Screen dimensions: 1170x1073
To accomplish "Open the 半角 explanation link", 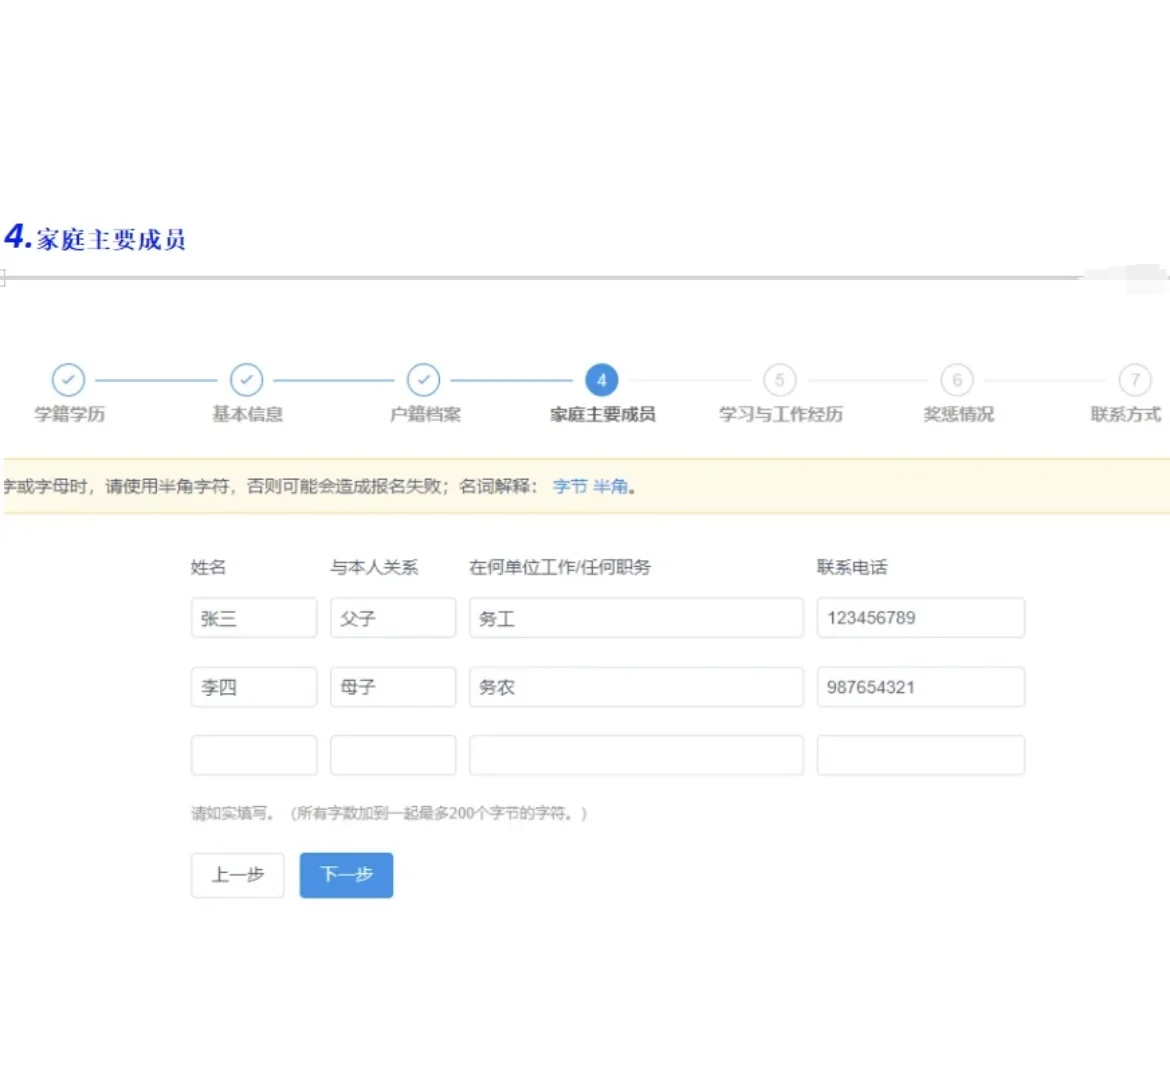I will 612,487.
